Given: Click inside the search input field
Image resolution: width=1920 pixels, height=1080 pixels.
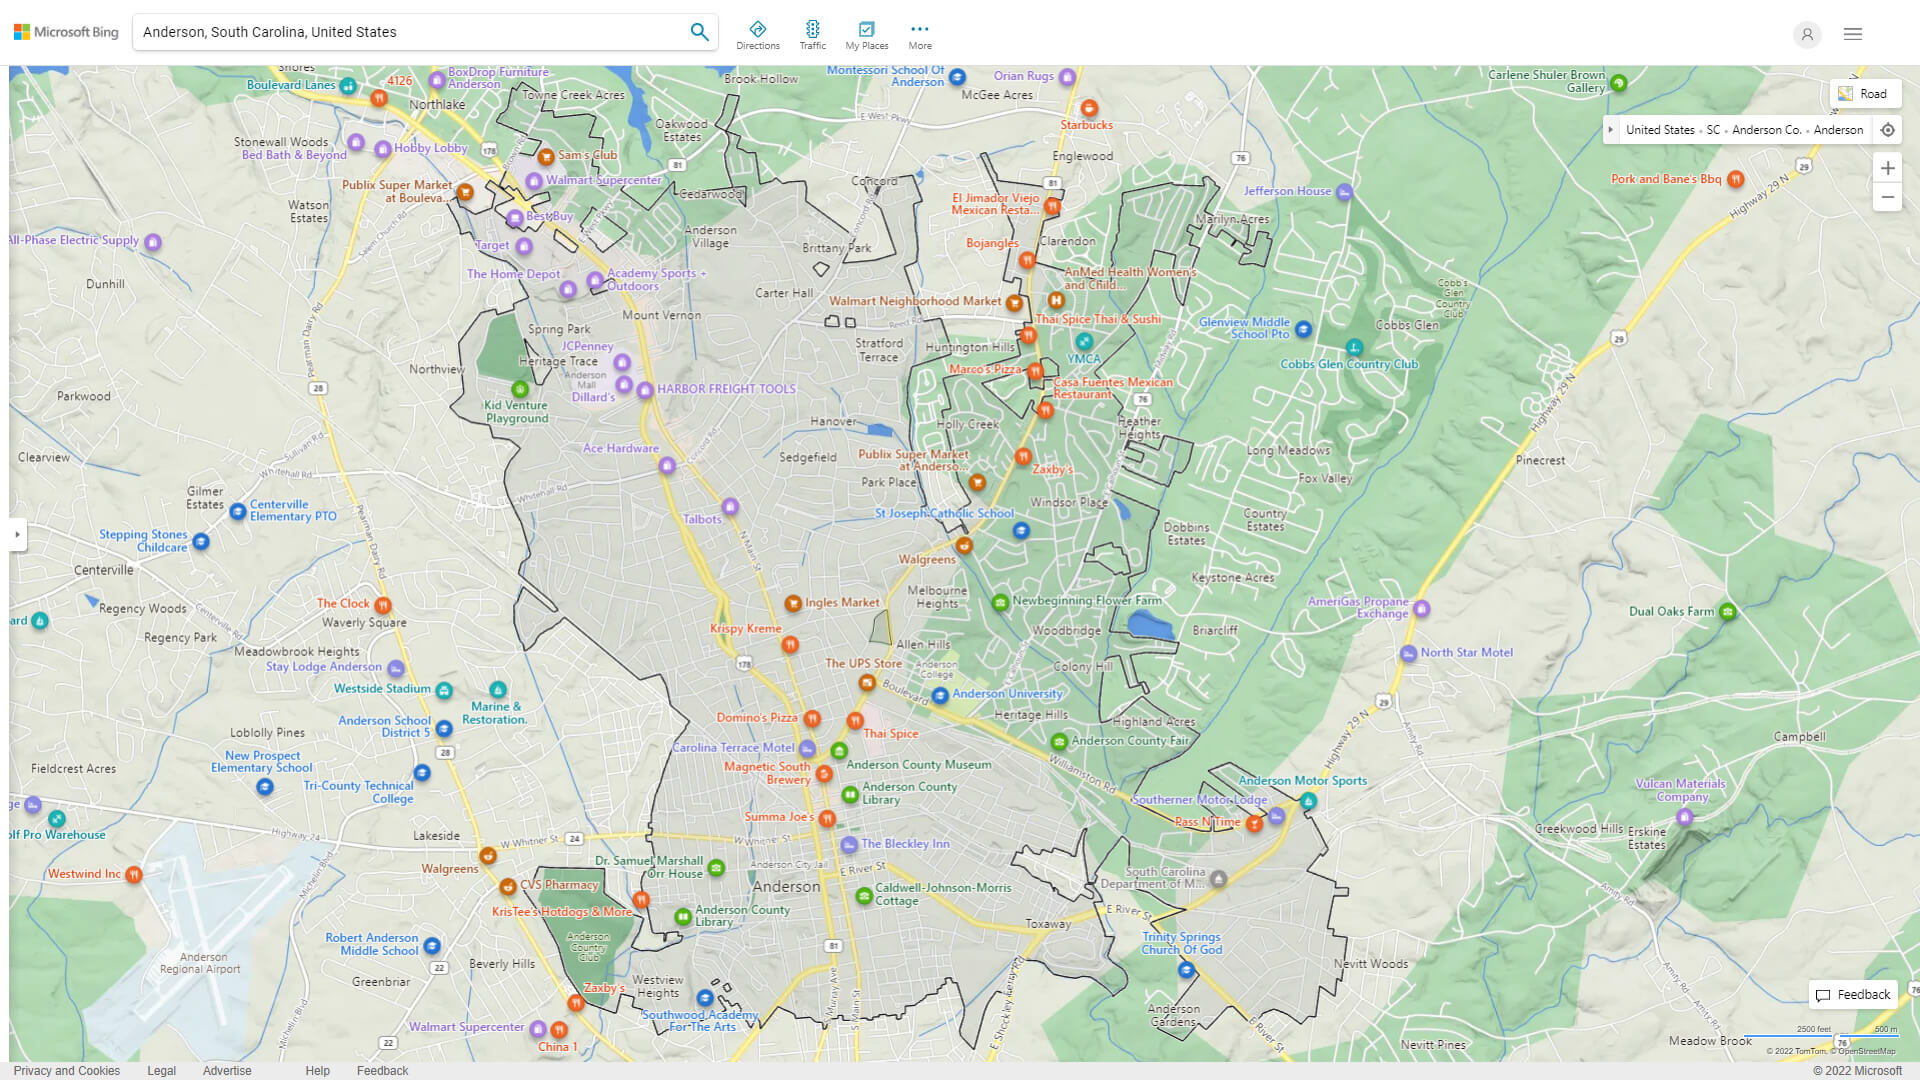Looking at the screenshot, I should point(400,31).
